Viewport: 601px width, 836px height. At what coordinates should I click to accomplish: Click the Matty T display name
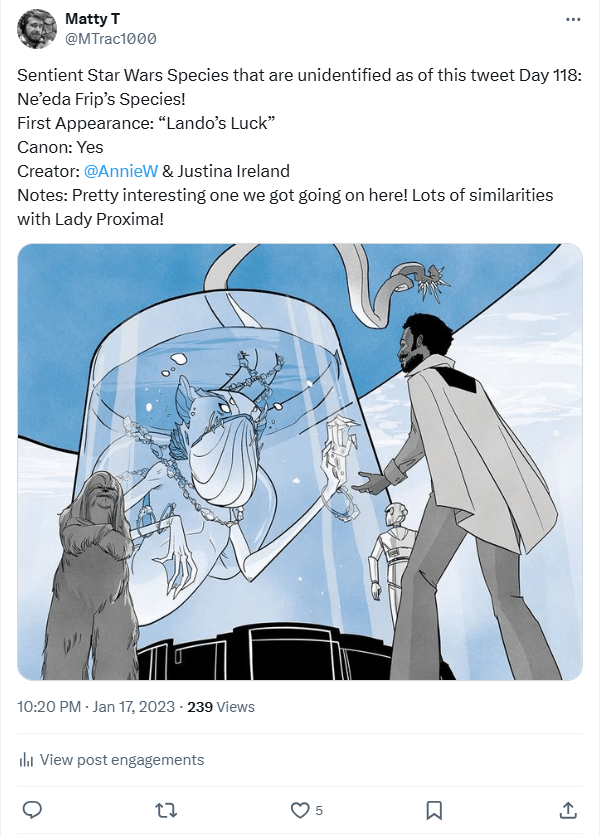tap(92, 19)
